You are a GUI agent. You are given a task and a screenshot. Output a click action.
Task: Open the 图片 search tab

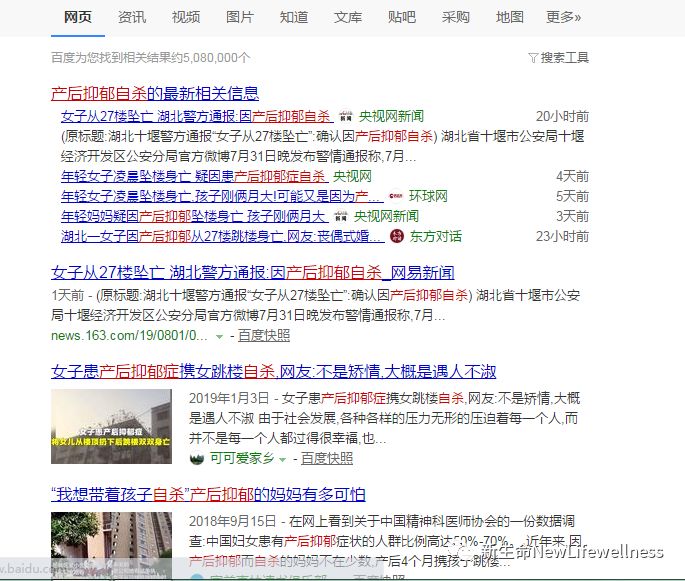coord(240,17)
